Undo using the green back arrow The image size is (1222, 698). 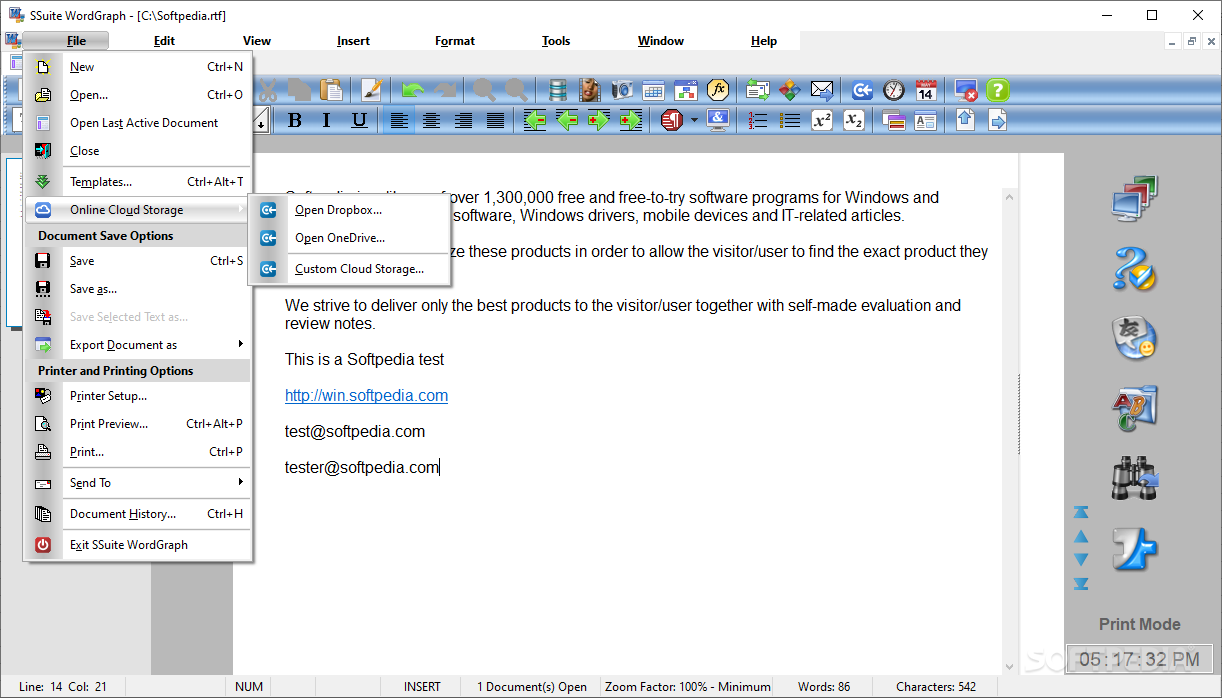[413, 90]
